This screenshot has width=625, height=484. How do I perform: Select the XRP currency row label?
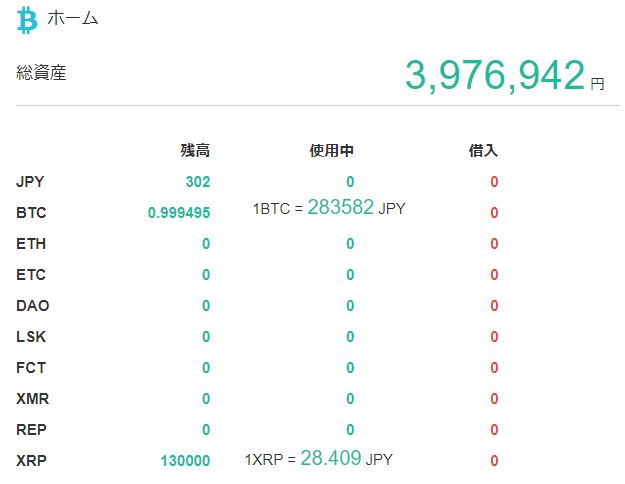(31, 461)
